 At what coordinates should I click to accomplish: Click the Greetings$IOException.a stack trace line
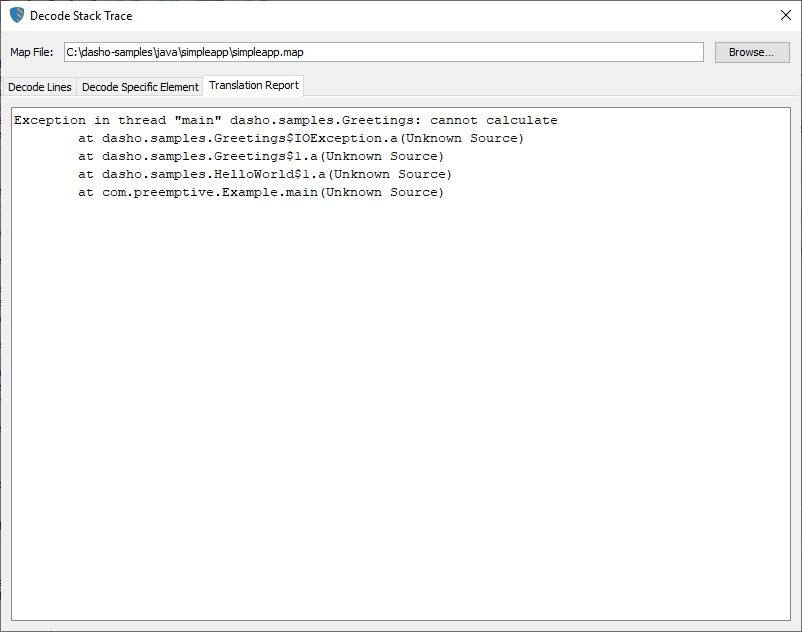click(301, 139)
